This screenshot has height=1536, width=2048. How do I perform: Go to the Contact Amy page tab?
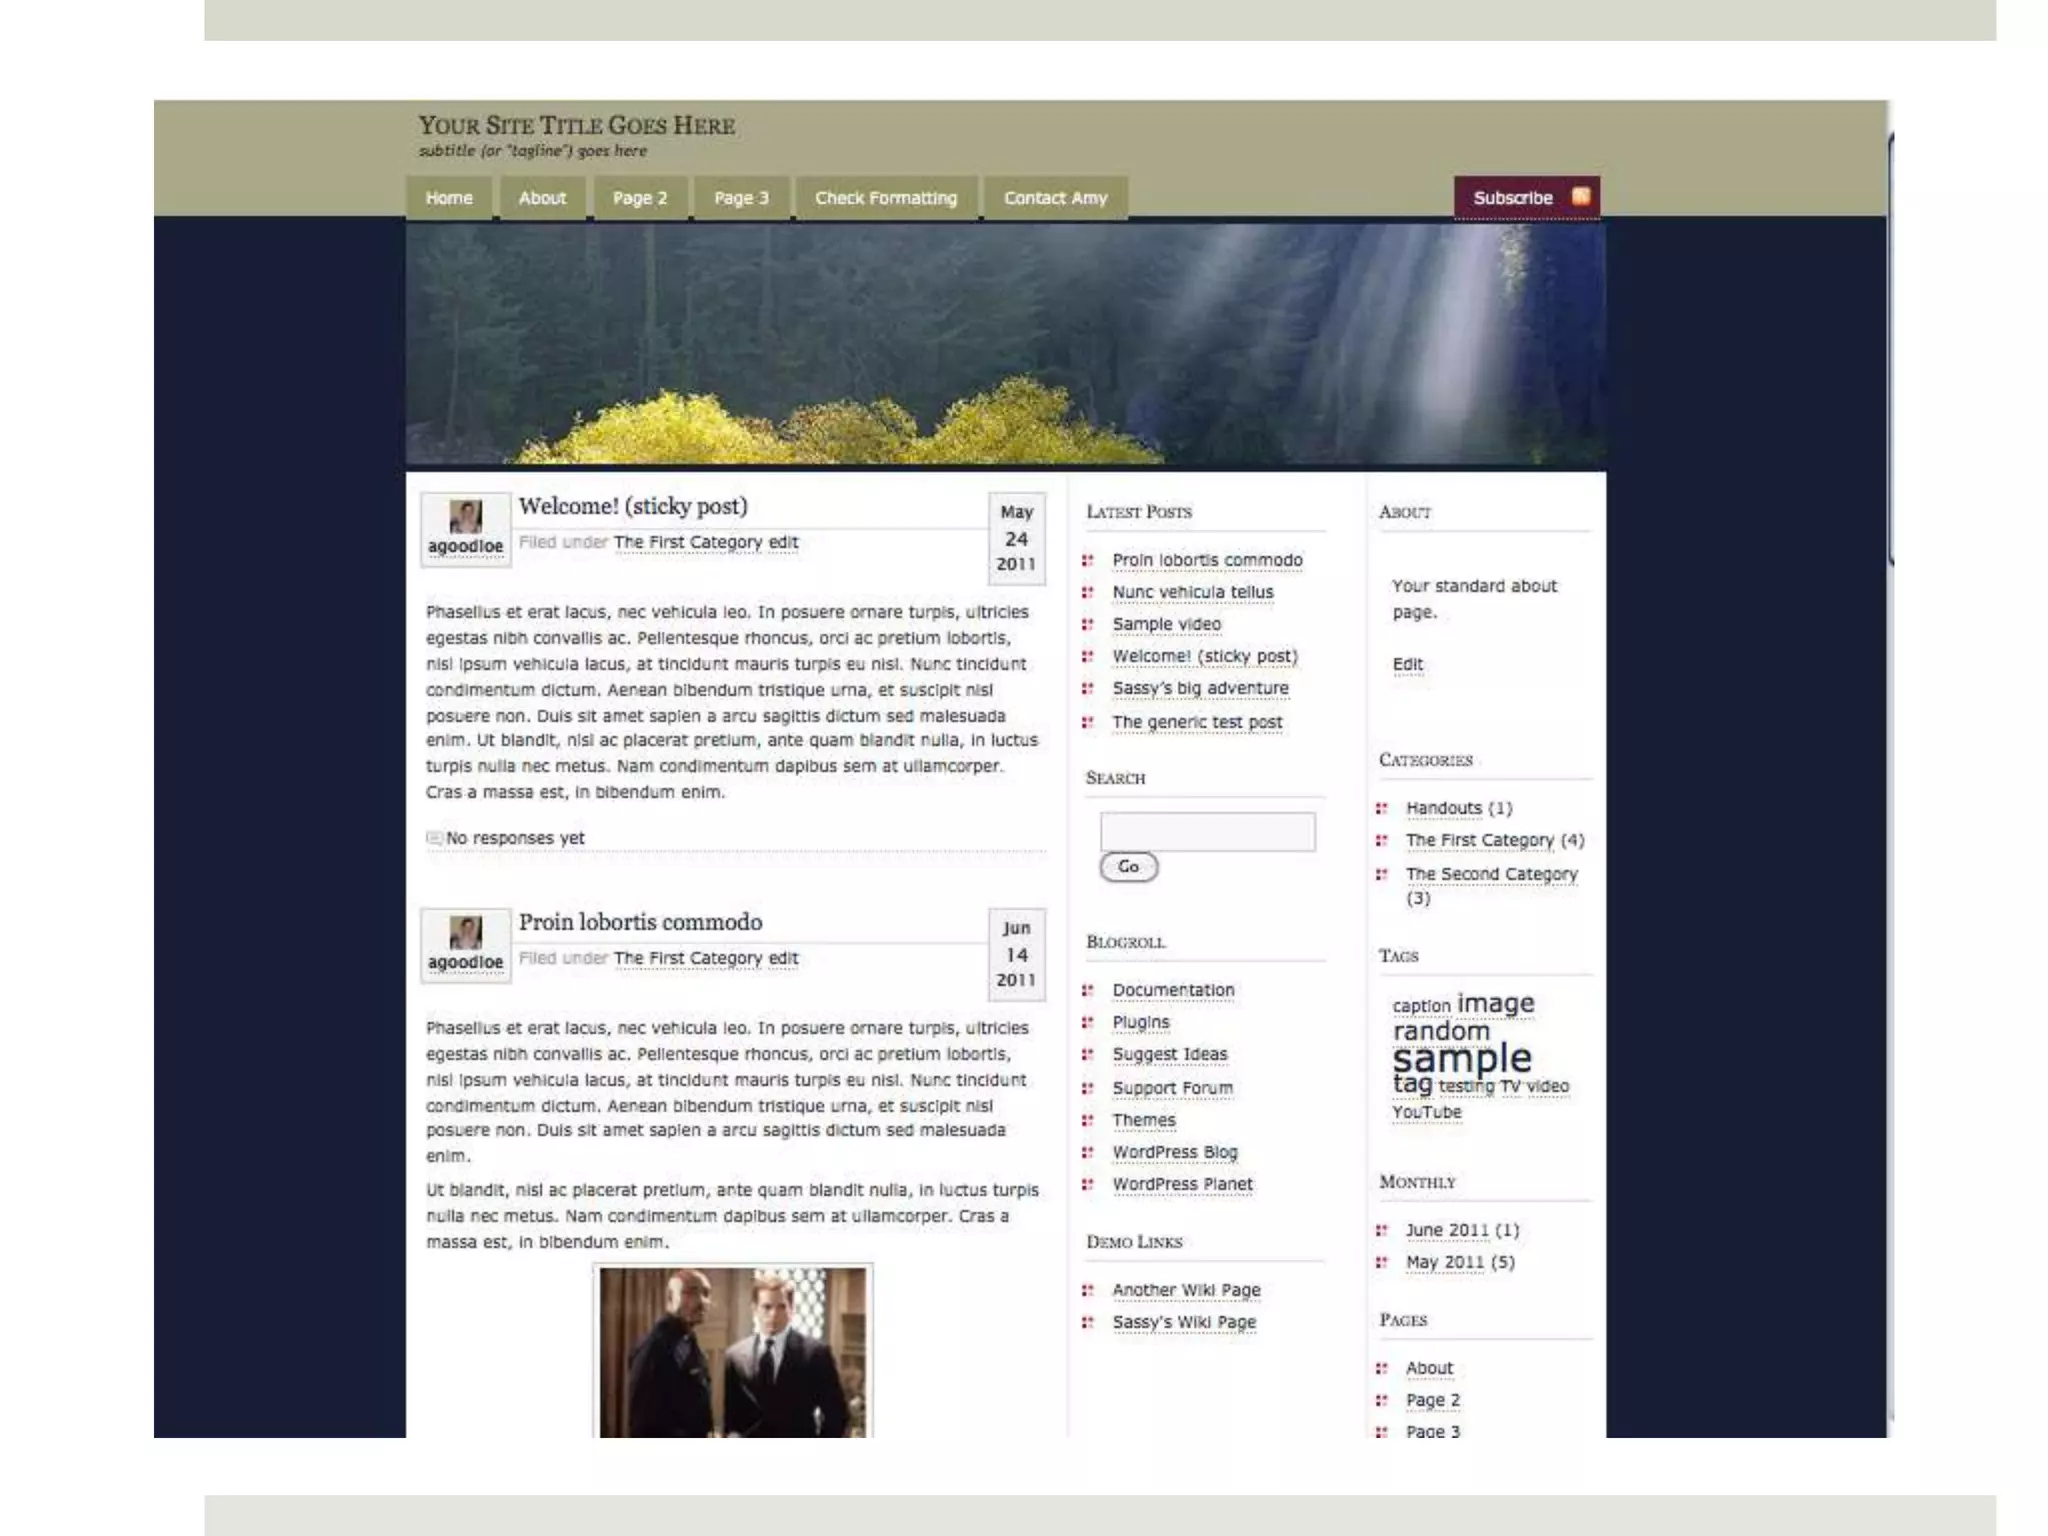pos(1055,198)
